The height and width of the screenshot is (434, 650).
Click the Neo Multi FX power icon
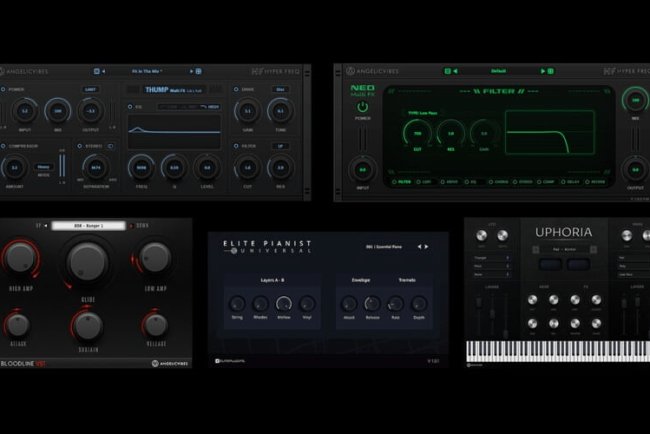[x=362, y=107]
